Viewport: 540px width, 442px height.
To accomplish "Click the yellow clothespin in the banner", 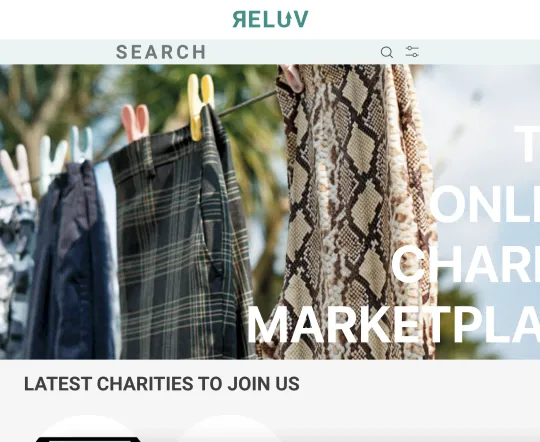I will (200, 106).
